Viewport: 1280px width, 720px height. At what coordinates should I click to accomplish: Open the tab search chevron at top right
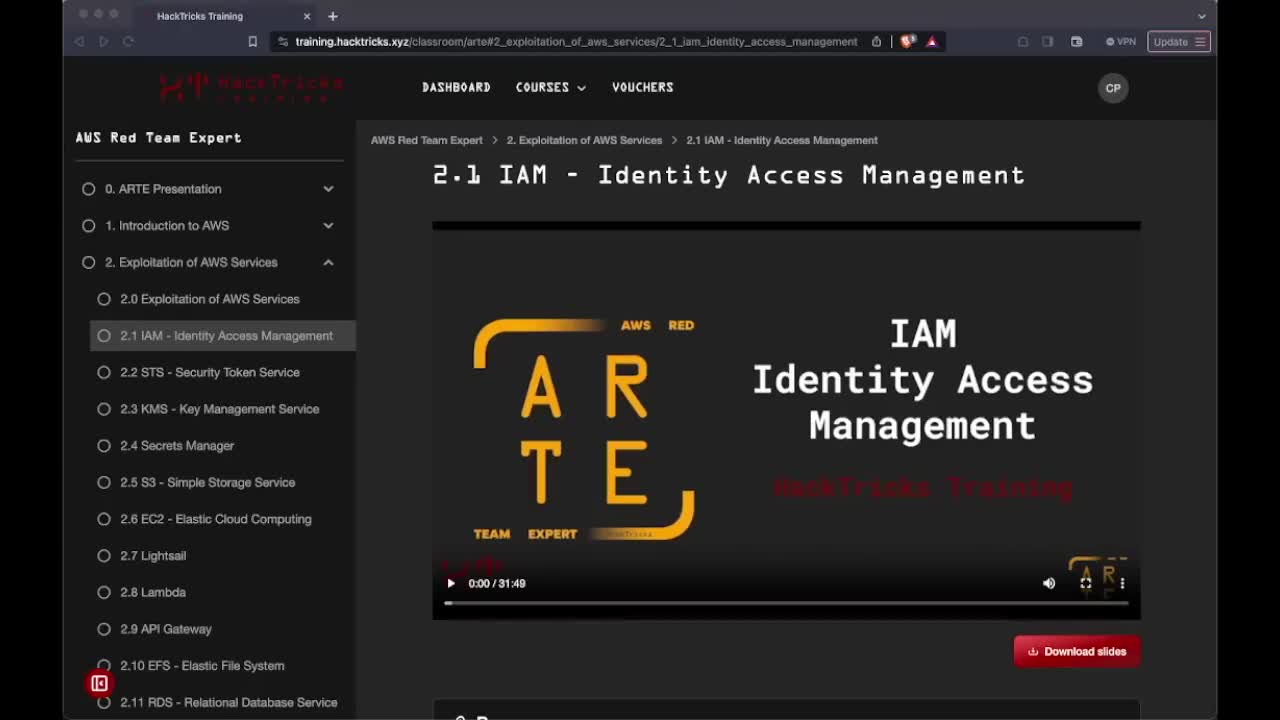click(1201, 16)
